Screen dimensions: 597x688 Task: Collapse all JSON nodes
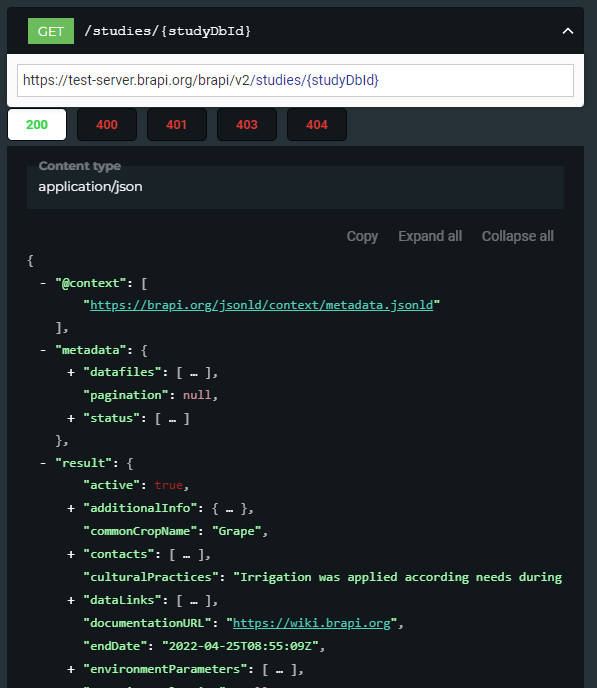pos(518,236)
